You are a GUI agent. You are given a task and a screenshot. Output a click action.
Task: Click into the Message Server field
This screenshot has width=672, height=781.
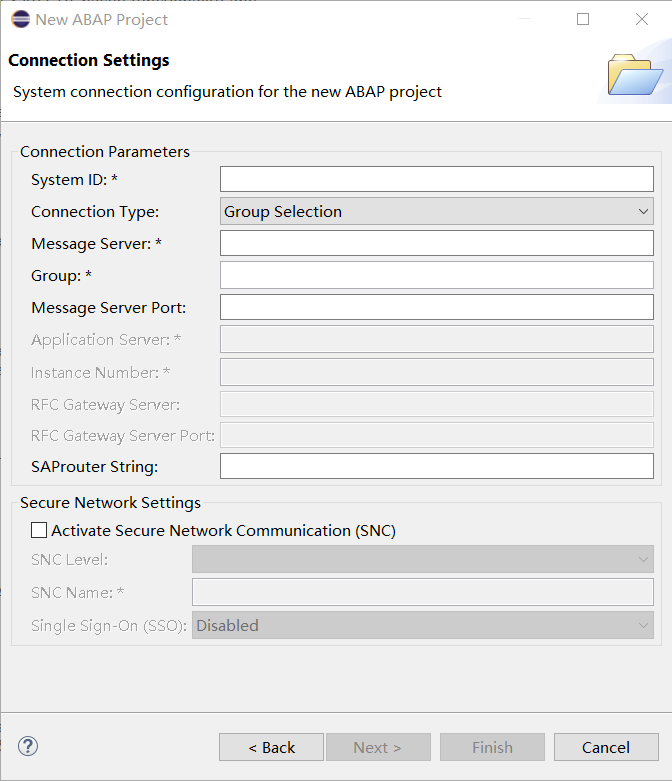[436, 243]
